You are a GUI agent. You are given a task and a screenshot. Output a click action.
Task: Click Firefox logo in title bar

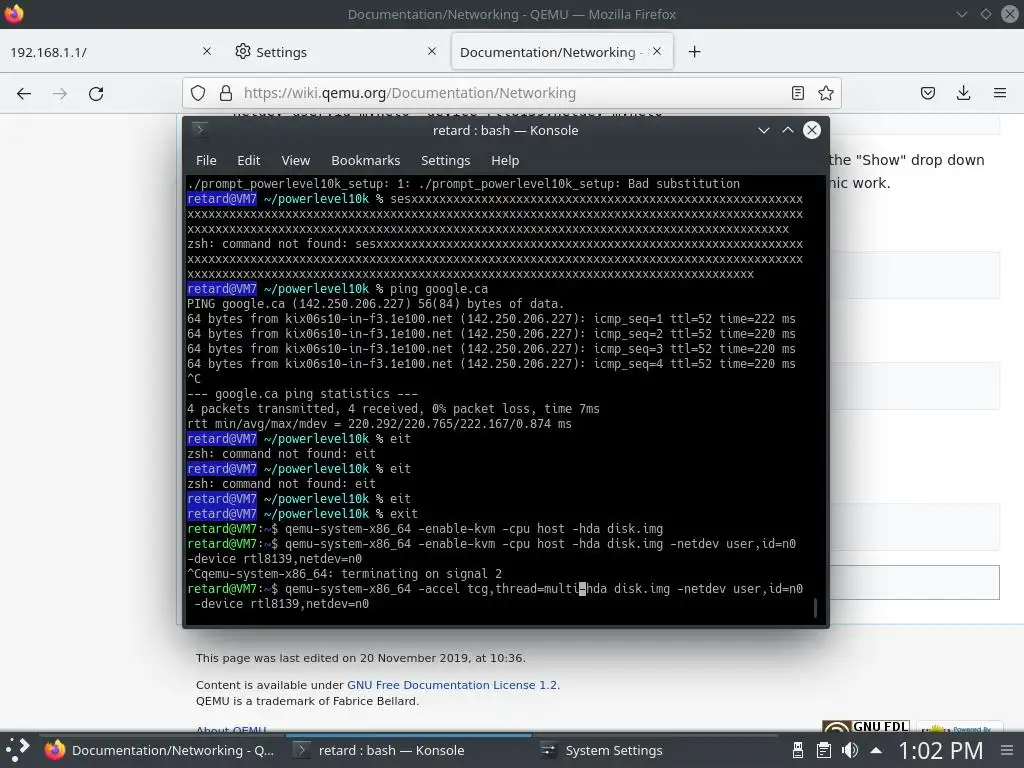pos(13,13)
